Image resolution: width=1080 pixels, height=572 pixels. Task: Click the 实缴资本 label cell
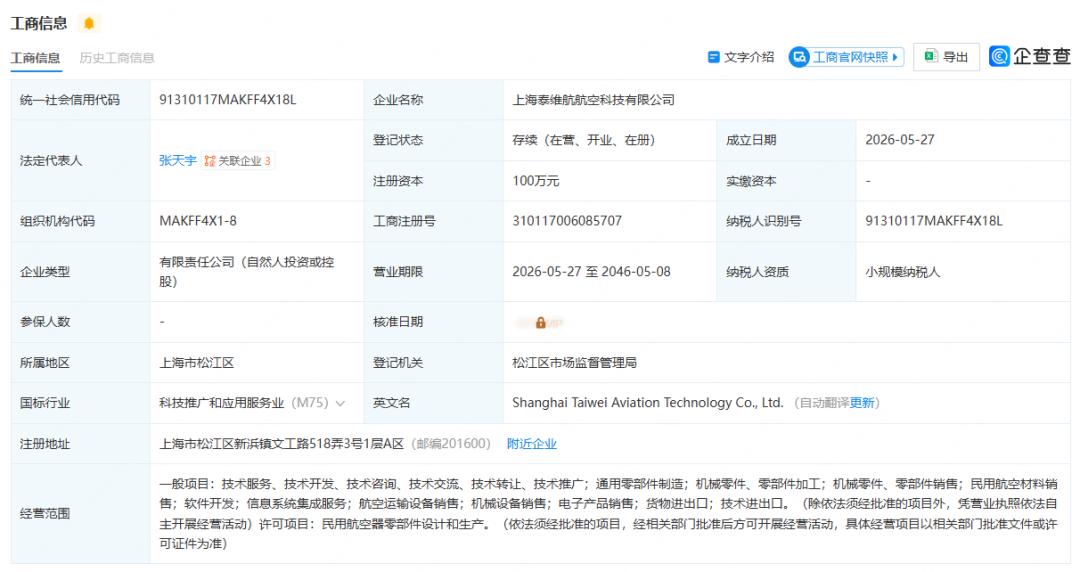pyautogui.click(x=786, y=181)
